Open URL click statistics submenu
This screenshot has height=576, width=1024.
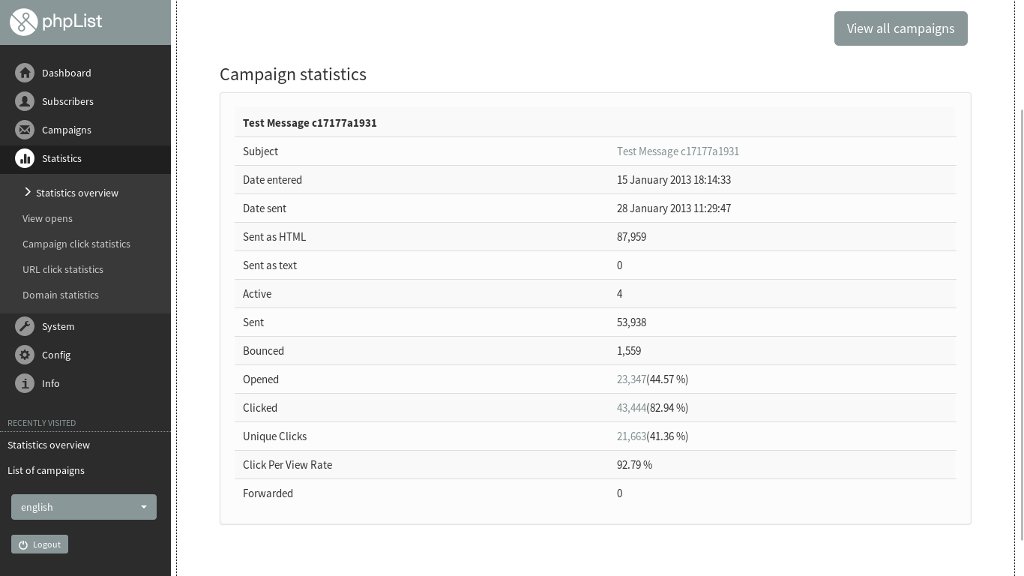(63, 269)
